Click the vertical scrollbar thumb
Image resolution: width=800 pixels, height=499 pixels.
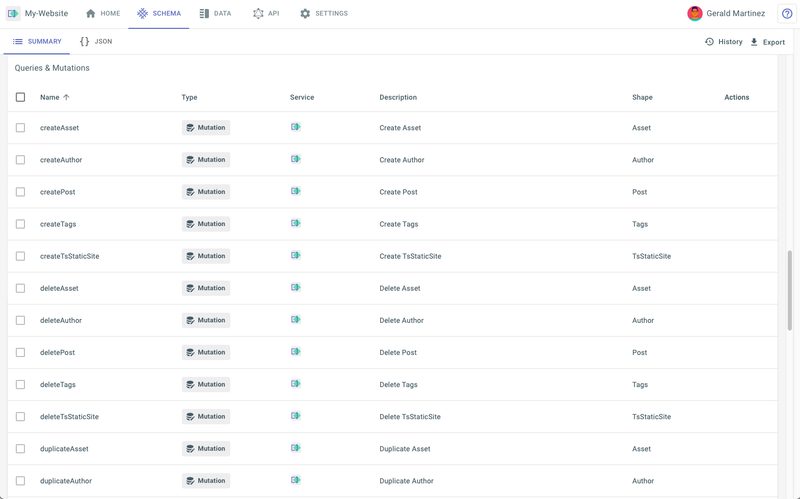(x=790, y=290)
